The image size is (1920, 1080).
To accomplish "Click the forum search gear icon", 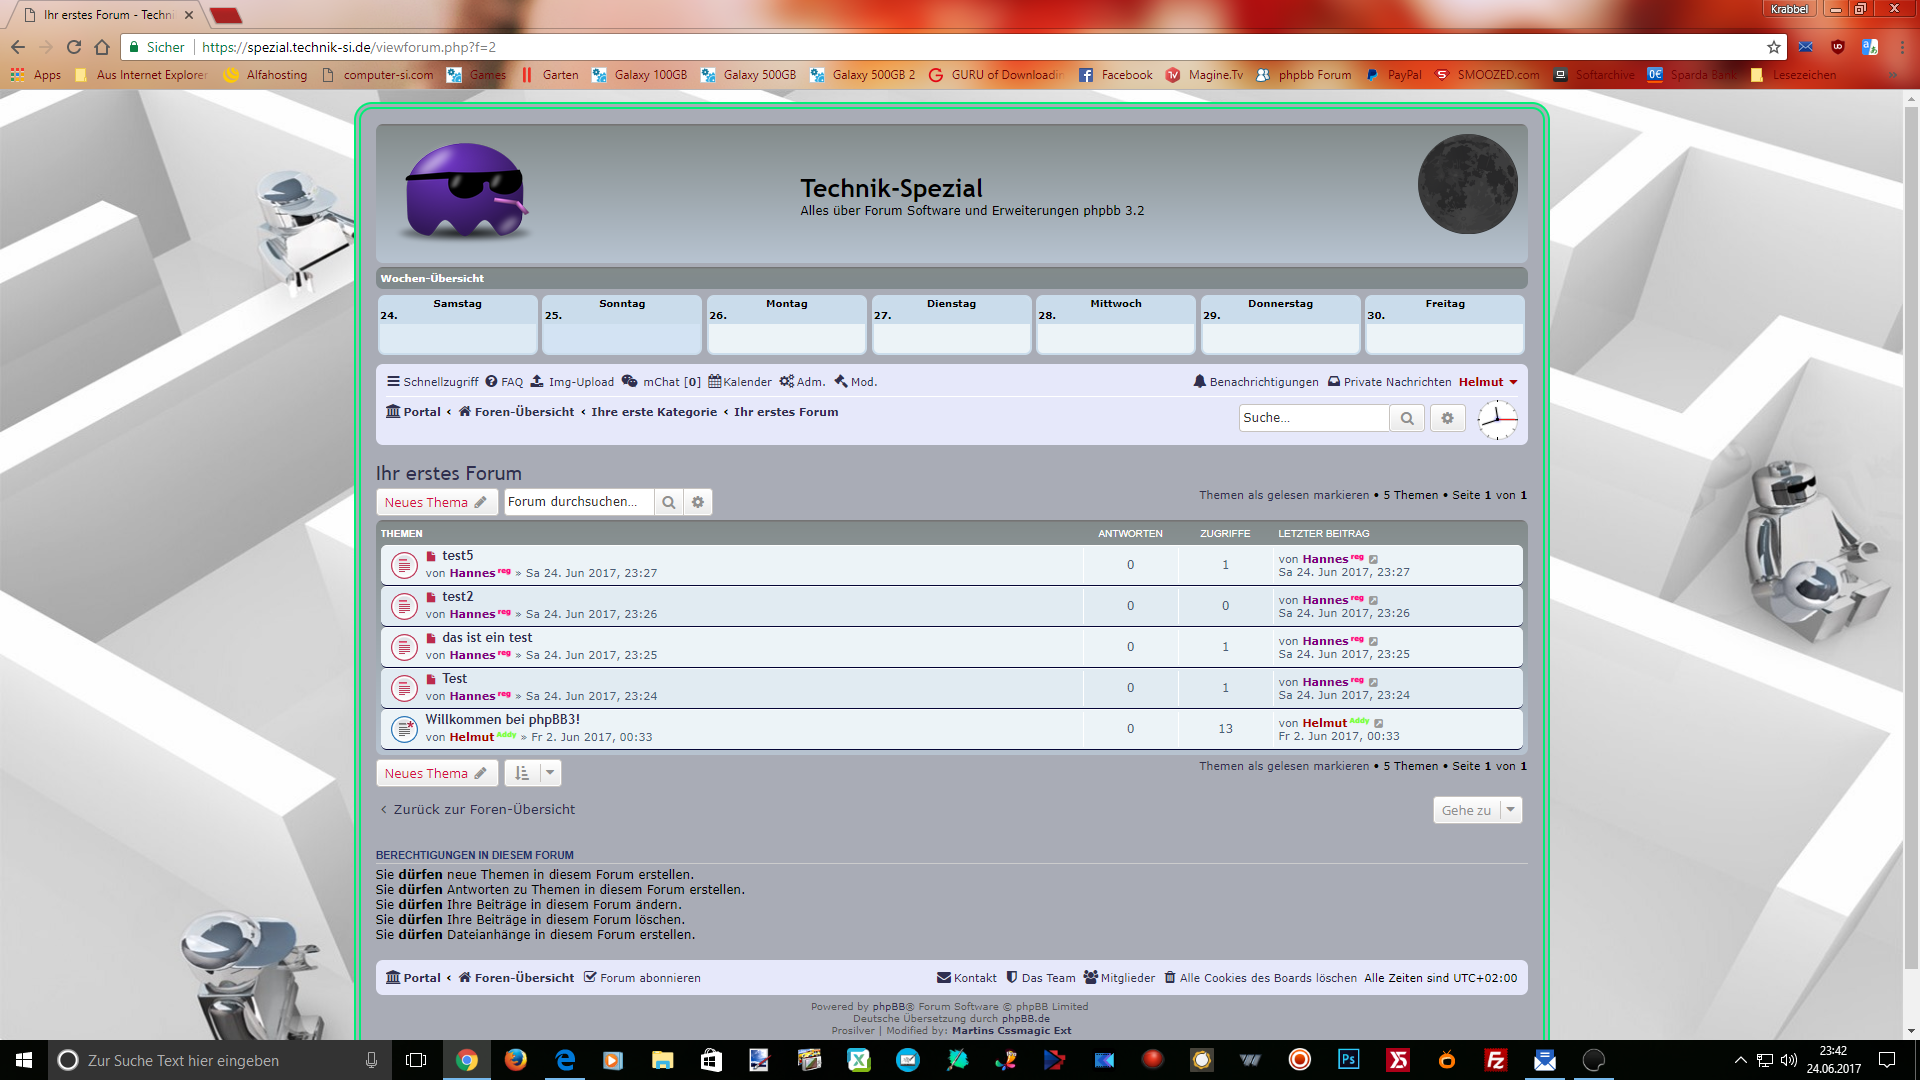I will [698, 502].
